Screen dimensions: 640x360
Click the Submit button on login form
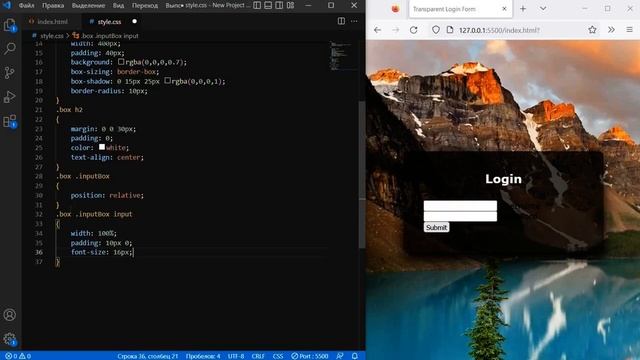(436, 227)
